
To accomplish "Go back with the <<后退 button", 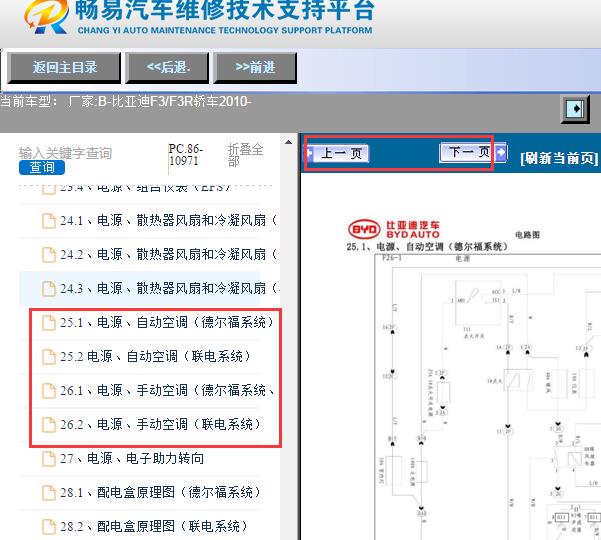I will pyautogui.click(x=167, y=68).
